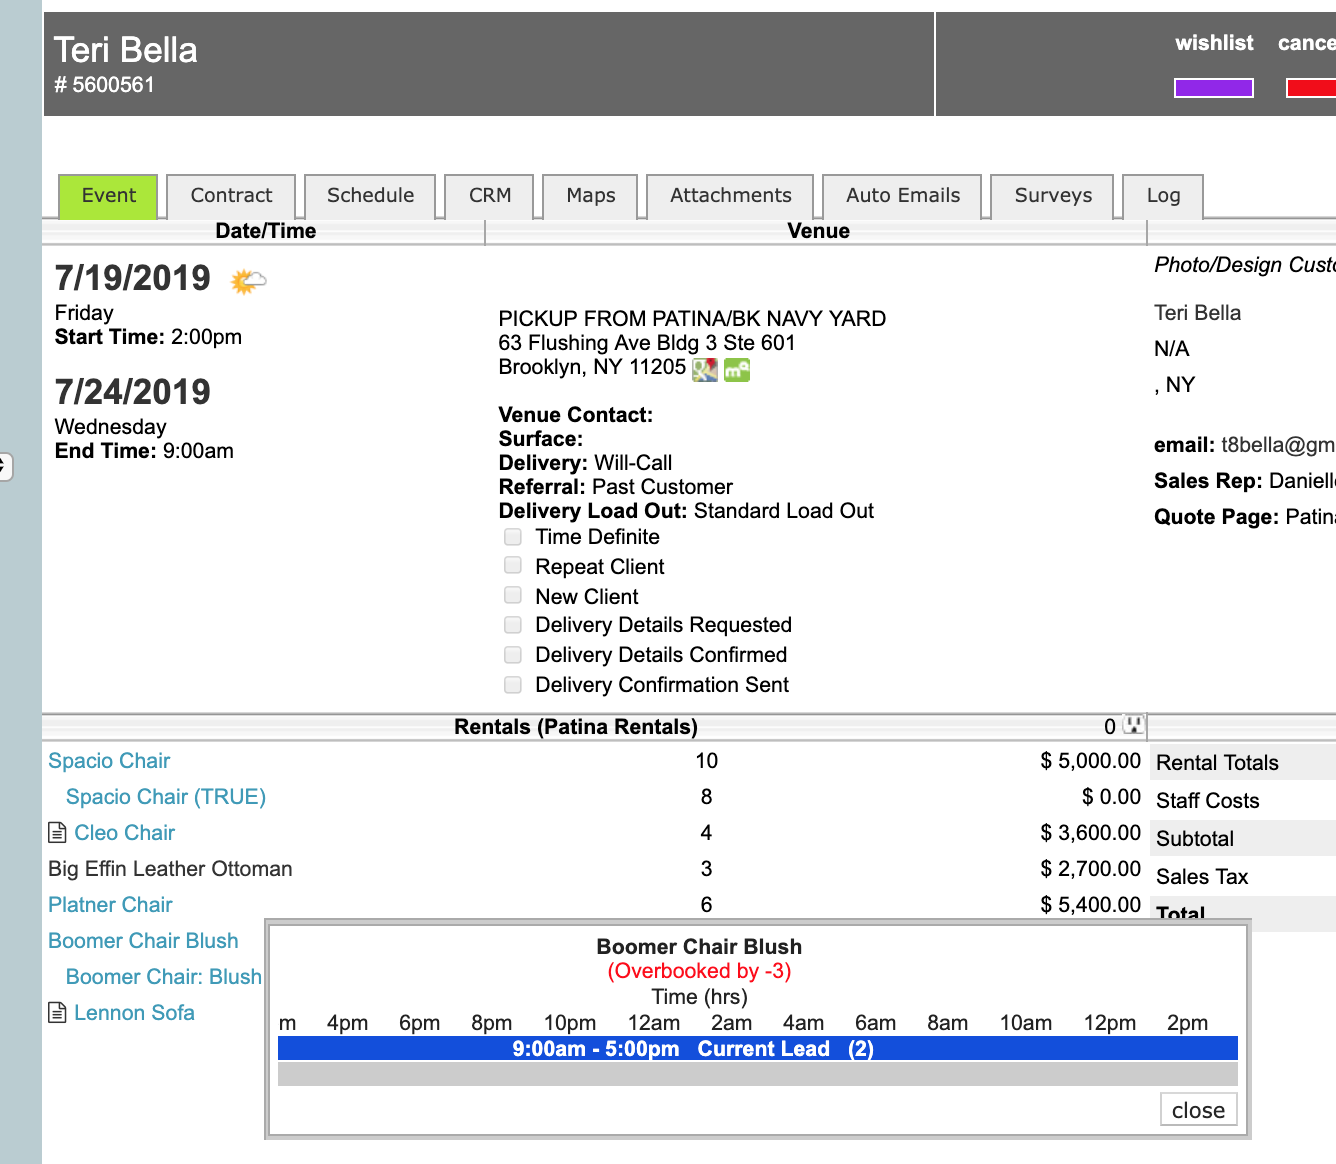Toggle the New Client checkbox
The width and height of the screenshot is (1336, 1164).
[513, 596]
